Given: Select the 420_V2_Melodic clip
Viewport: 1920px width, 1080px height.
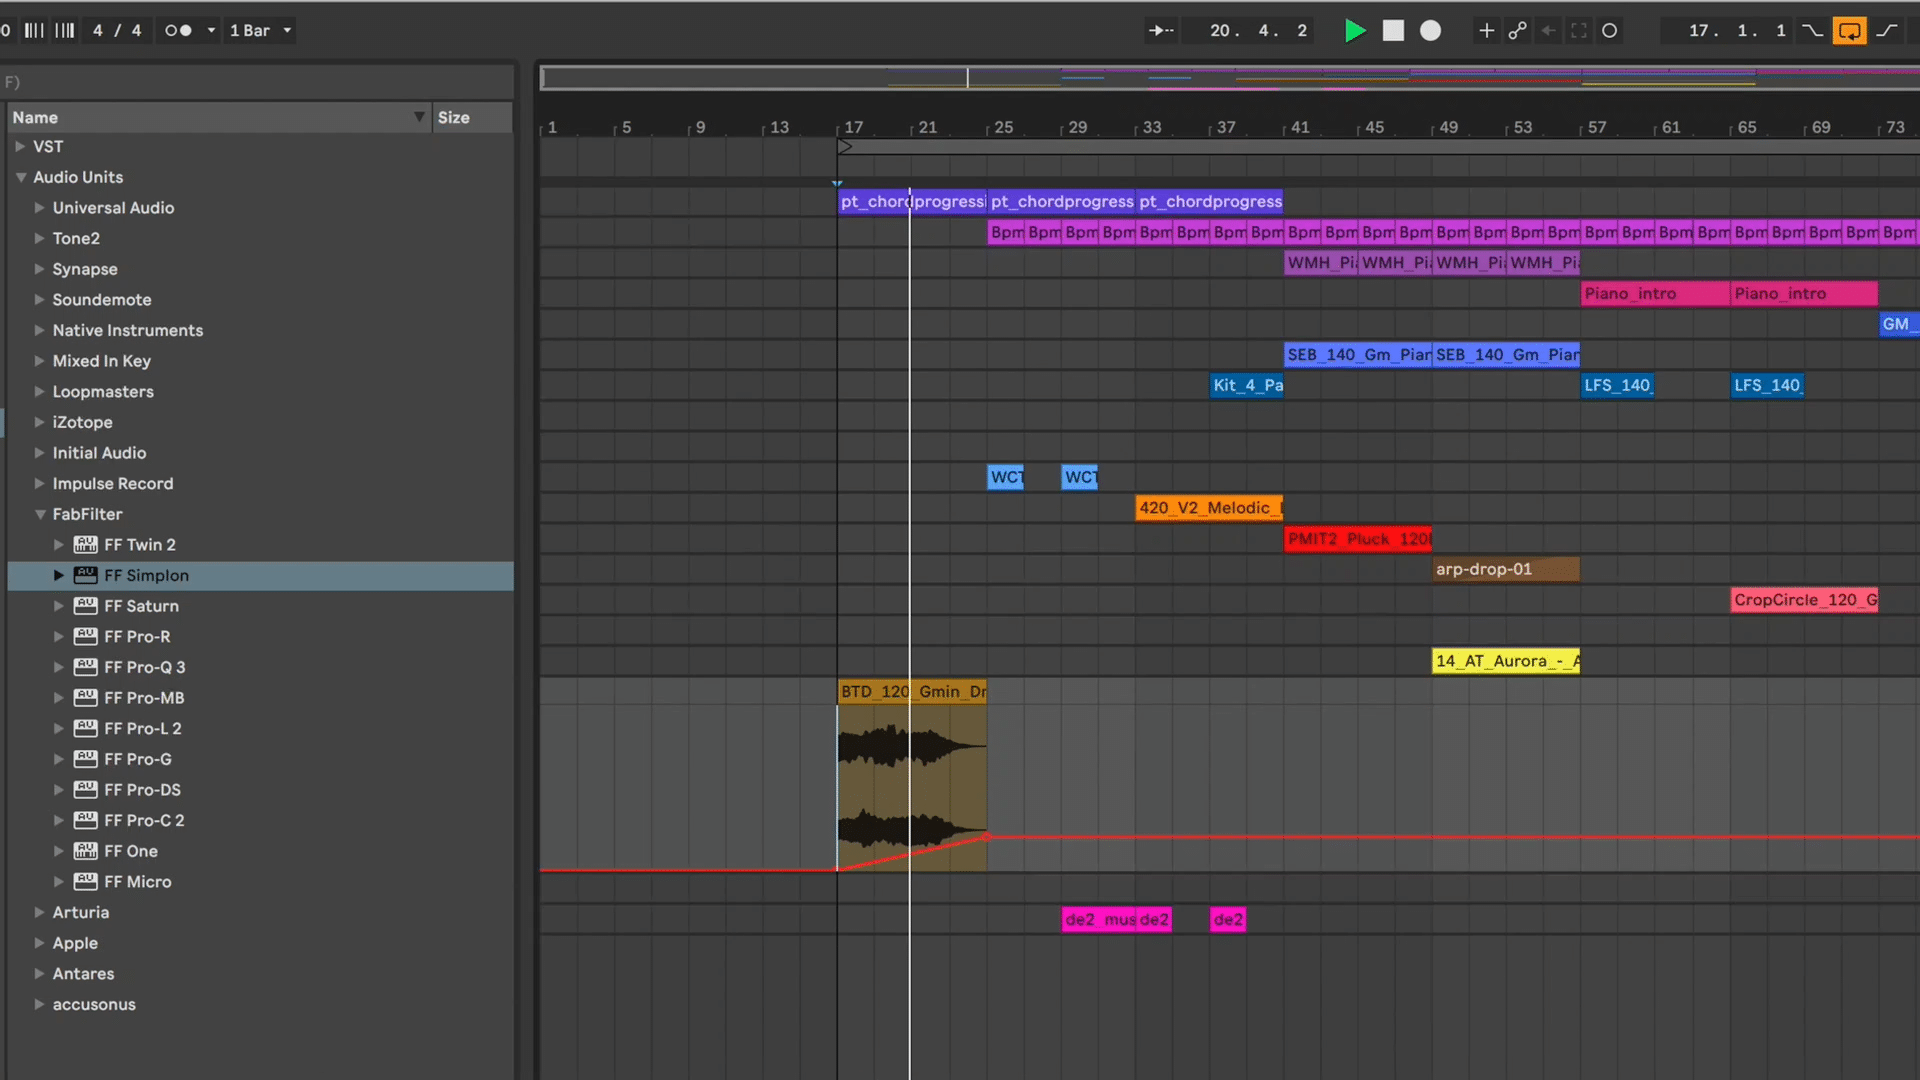Looking at the screenshot, I should click(x=1209, y=508).
